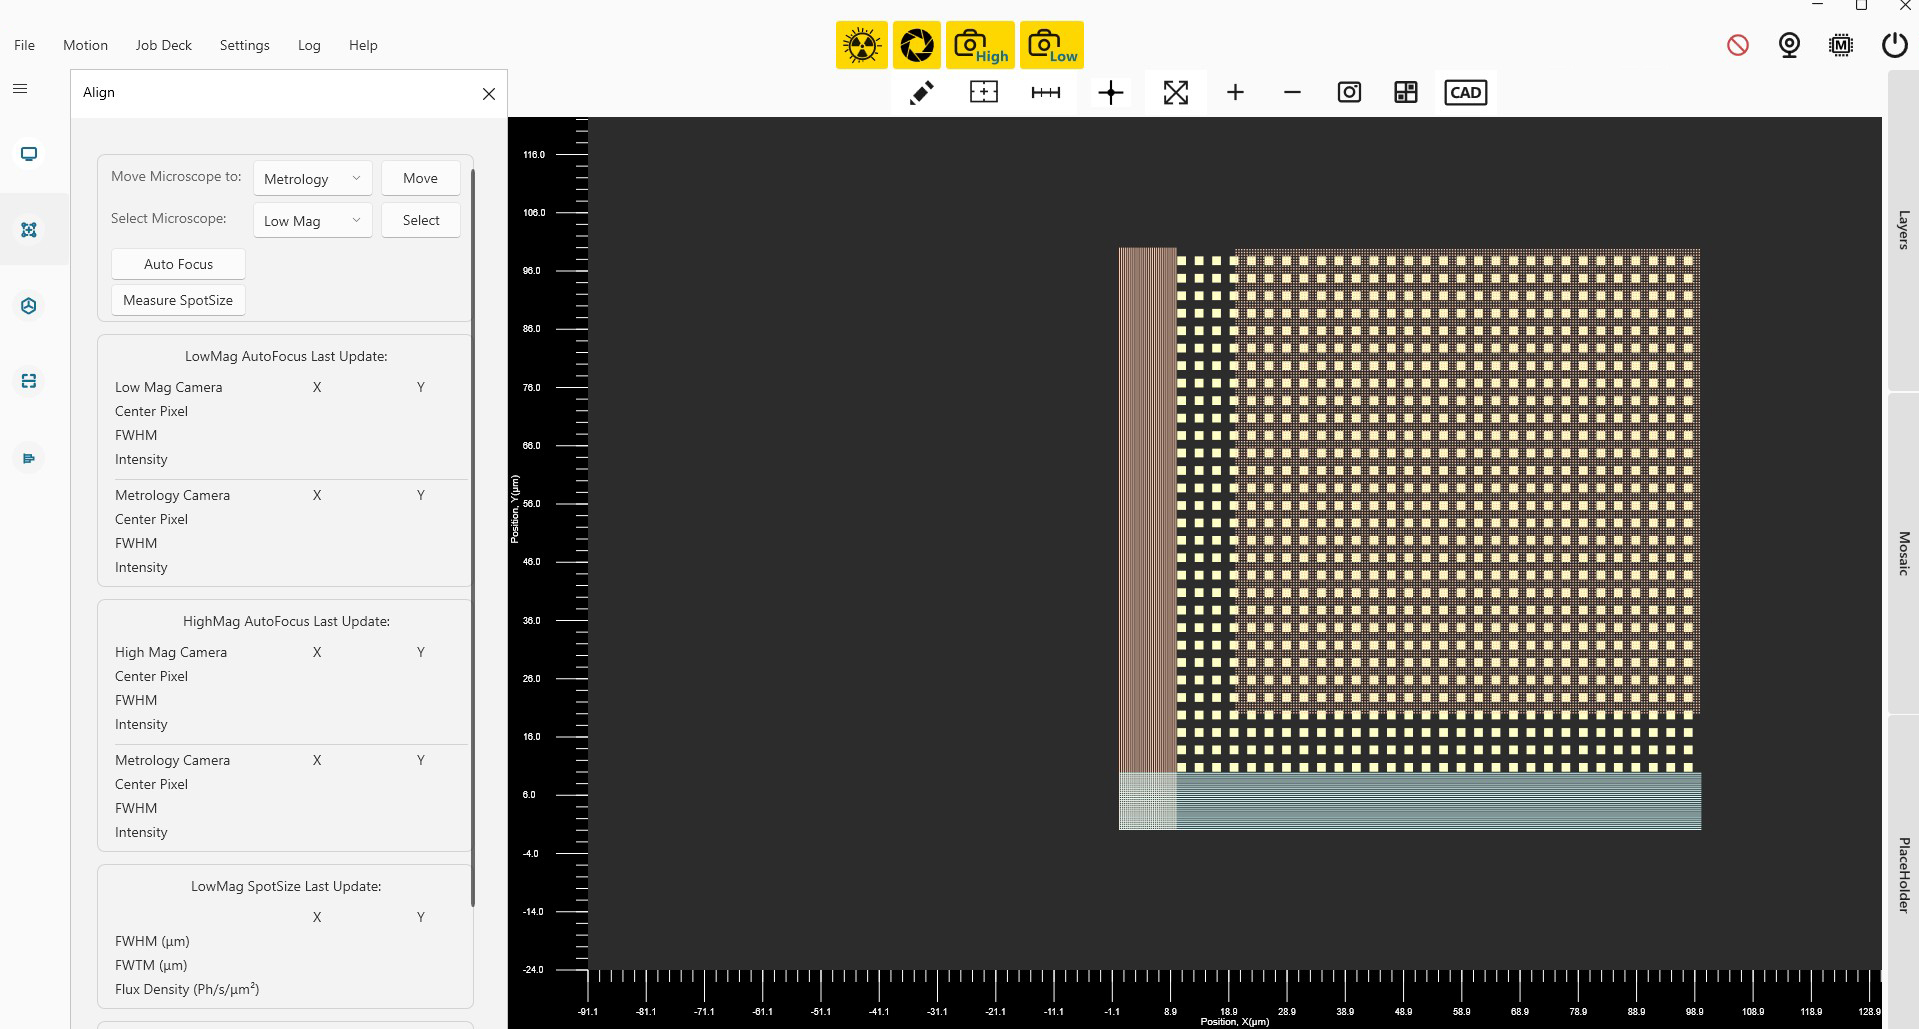The width and height of the screenshot is (1919, 1029).
Task: Toggle the High mag camera button
Action: click(980, 45)
